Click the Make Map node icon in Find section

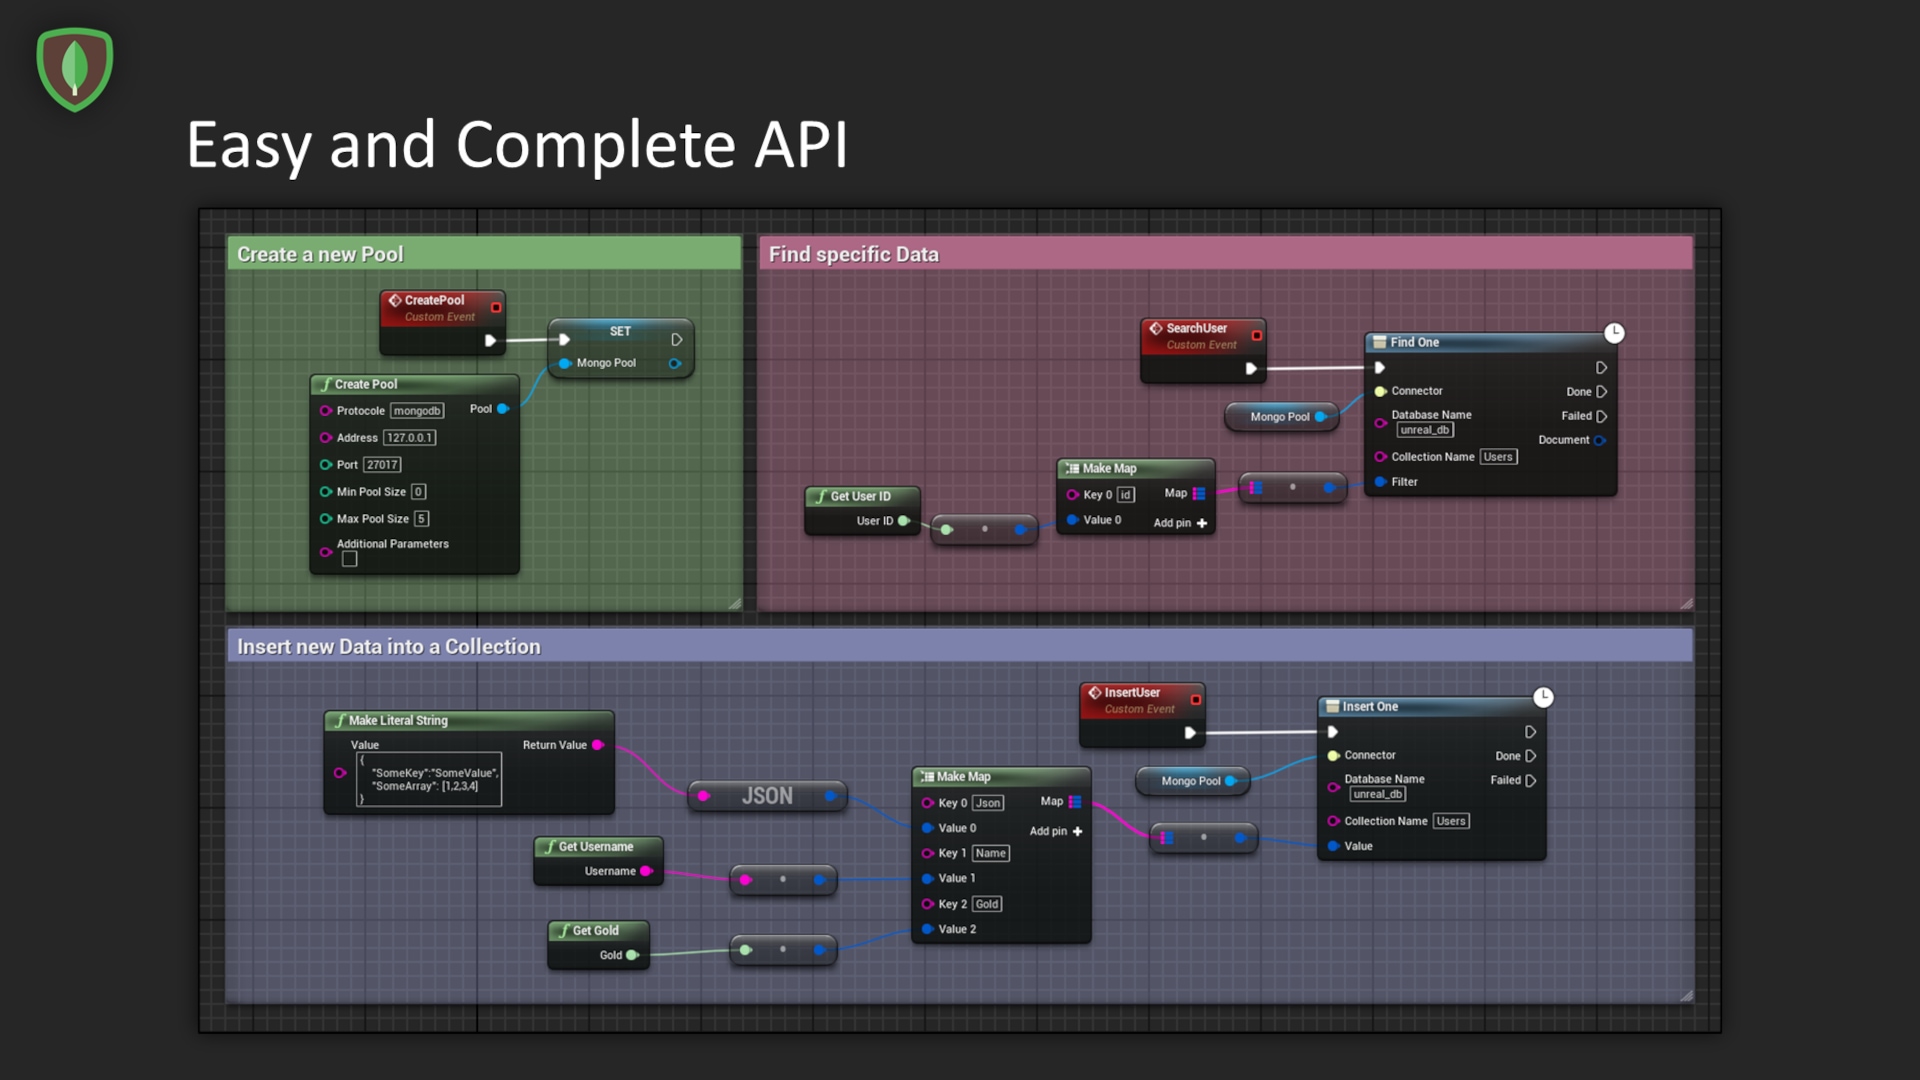(1072, 468)
